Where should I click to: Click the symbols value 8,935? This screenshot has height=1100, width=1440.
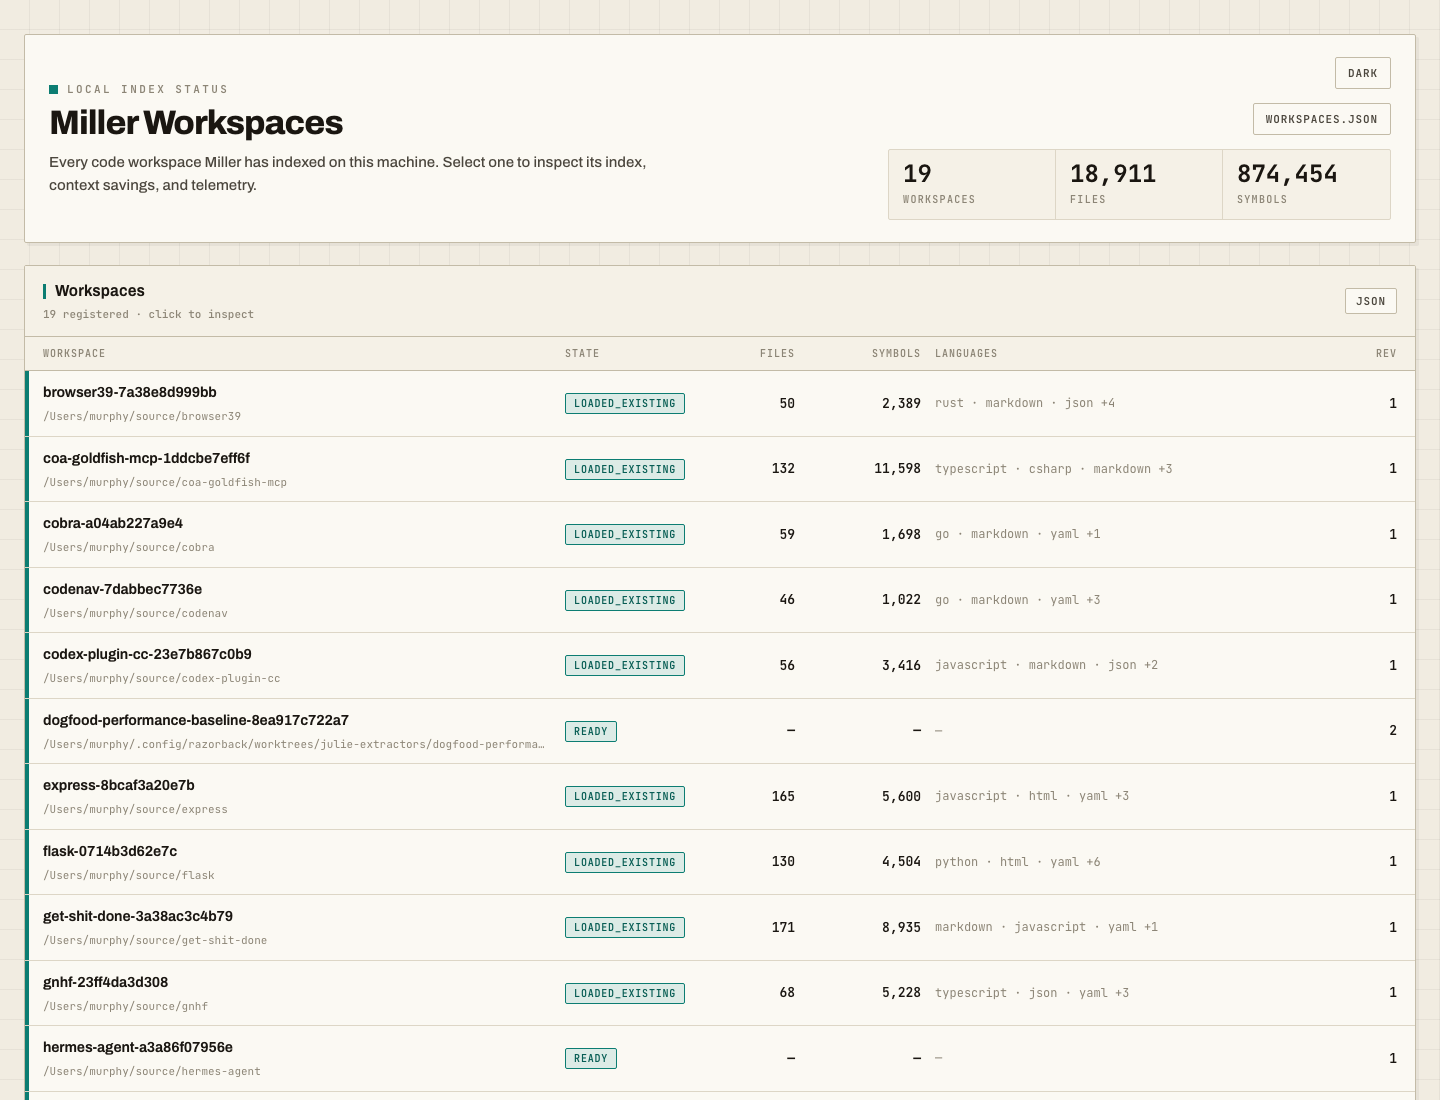(901, 928)
